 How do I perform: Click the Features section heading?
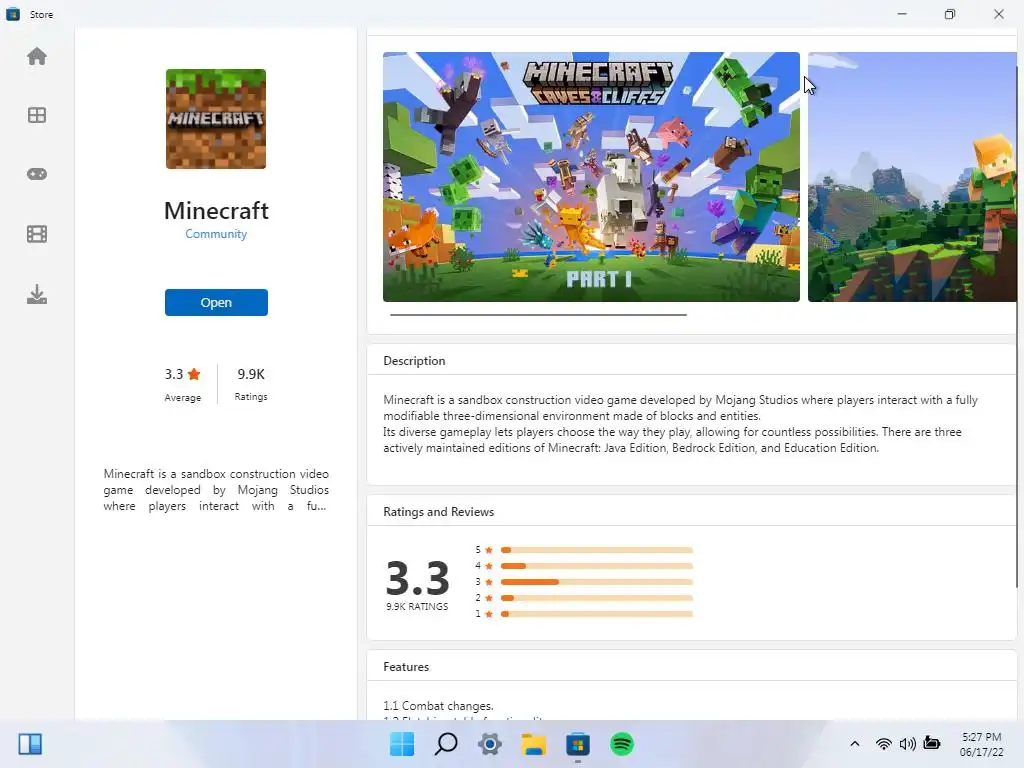(406, 667)
